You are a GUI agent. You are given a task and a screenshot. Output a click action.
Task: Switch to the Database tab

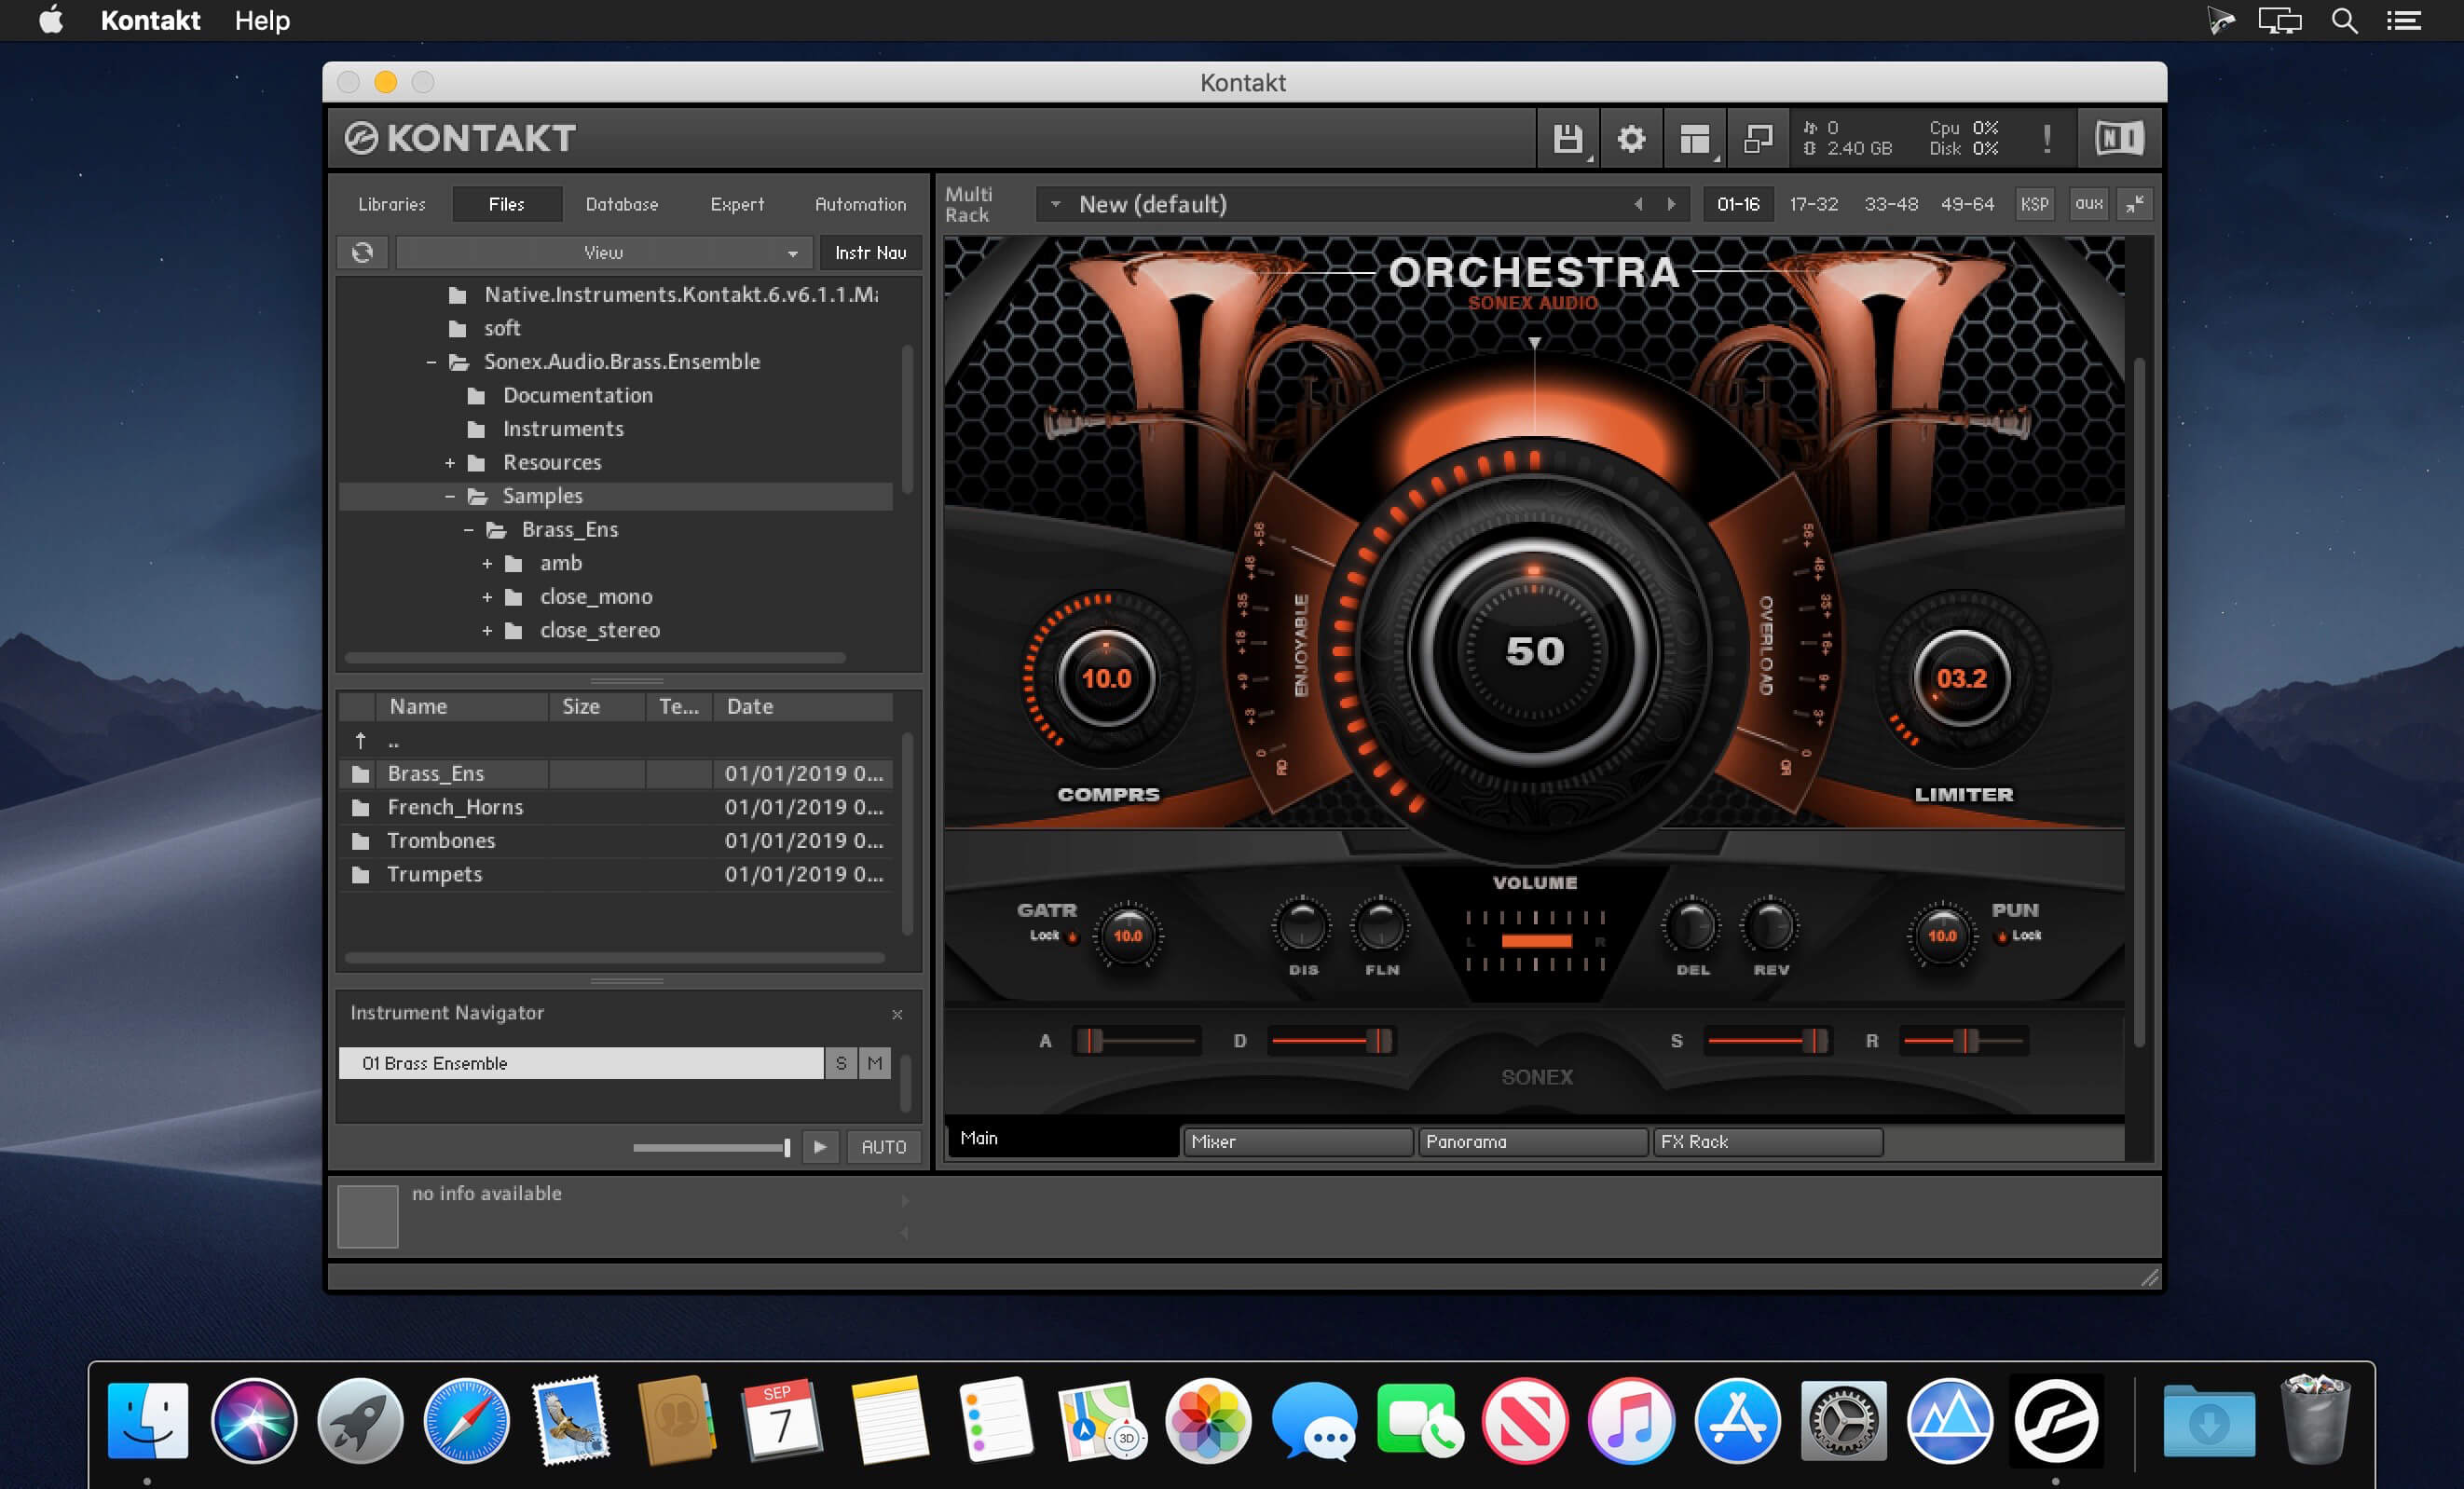[622, 204]
